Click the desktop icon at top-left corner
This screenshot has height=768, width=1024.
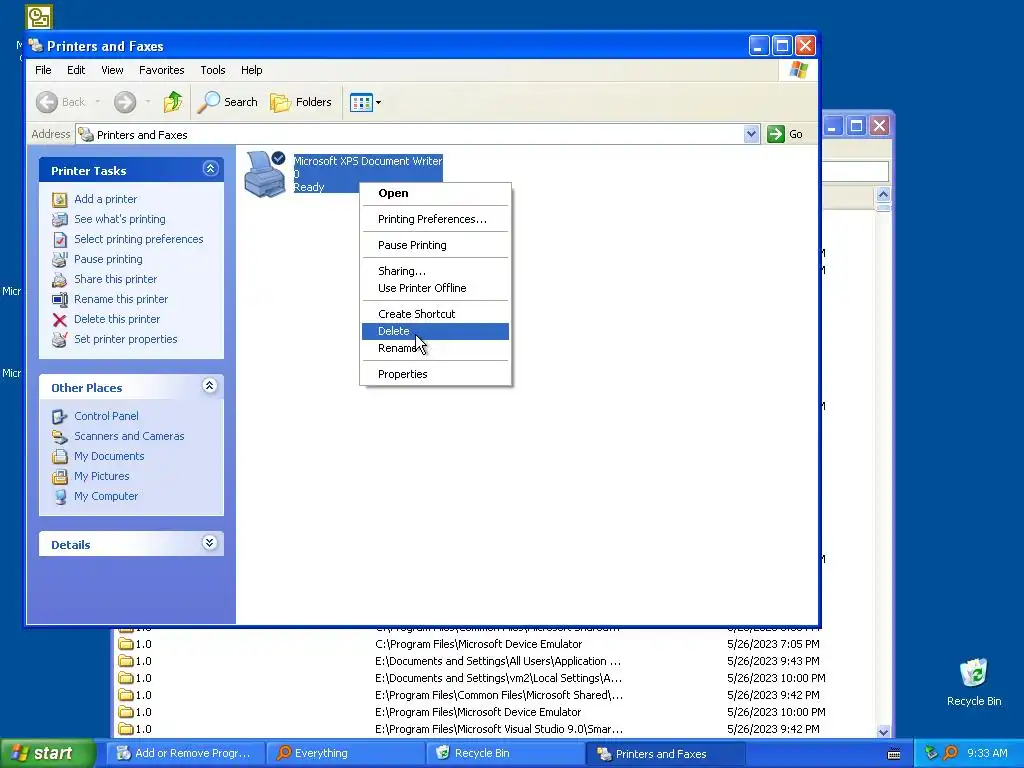coord(39,17)
